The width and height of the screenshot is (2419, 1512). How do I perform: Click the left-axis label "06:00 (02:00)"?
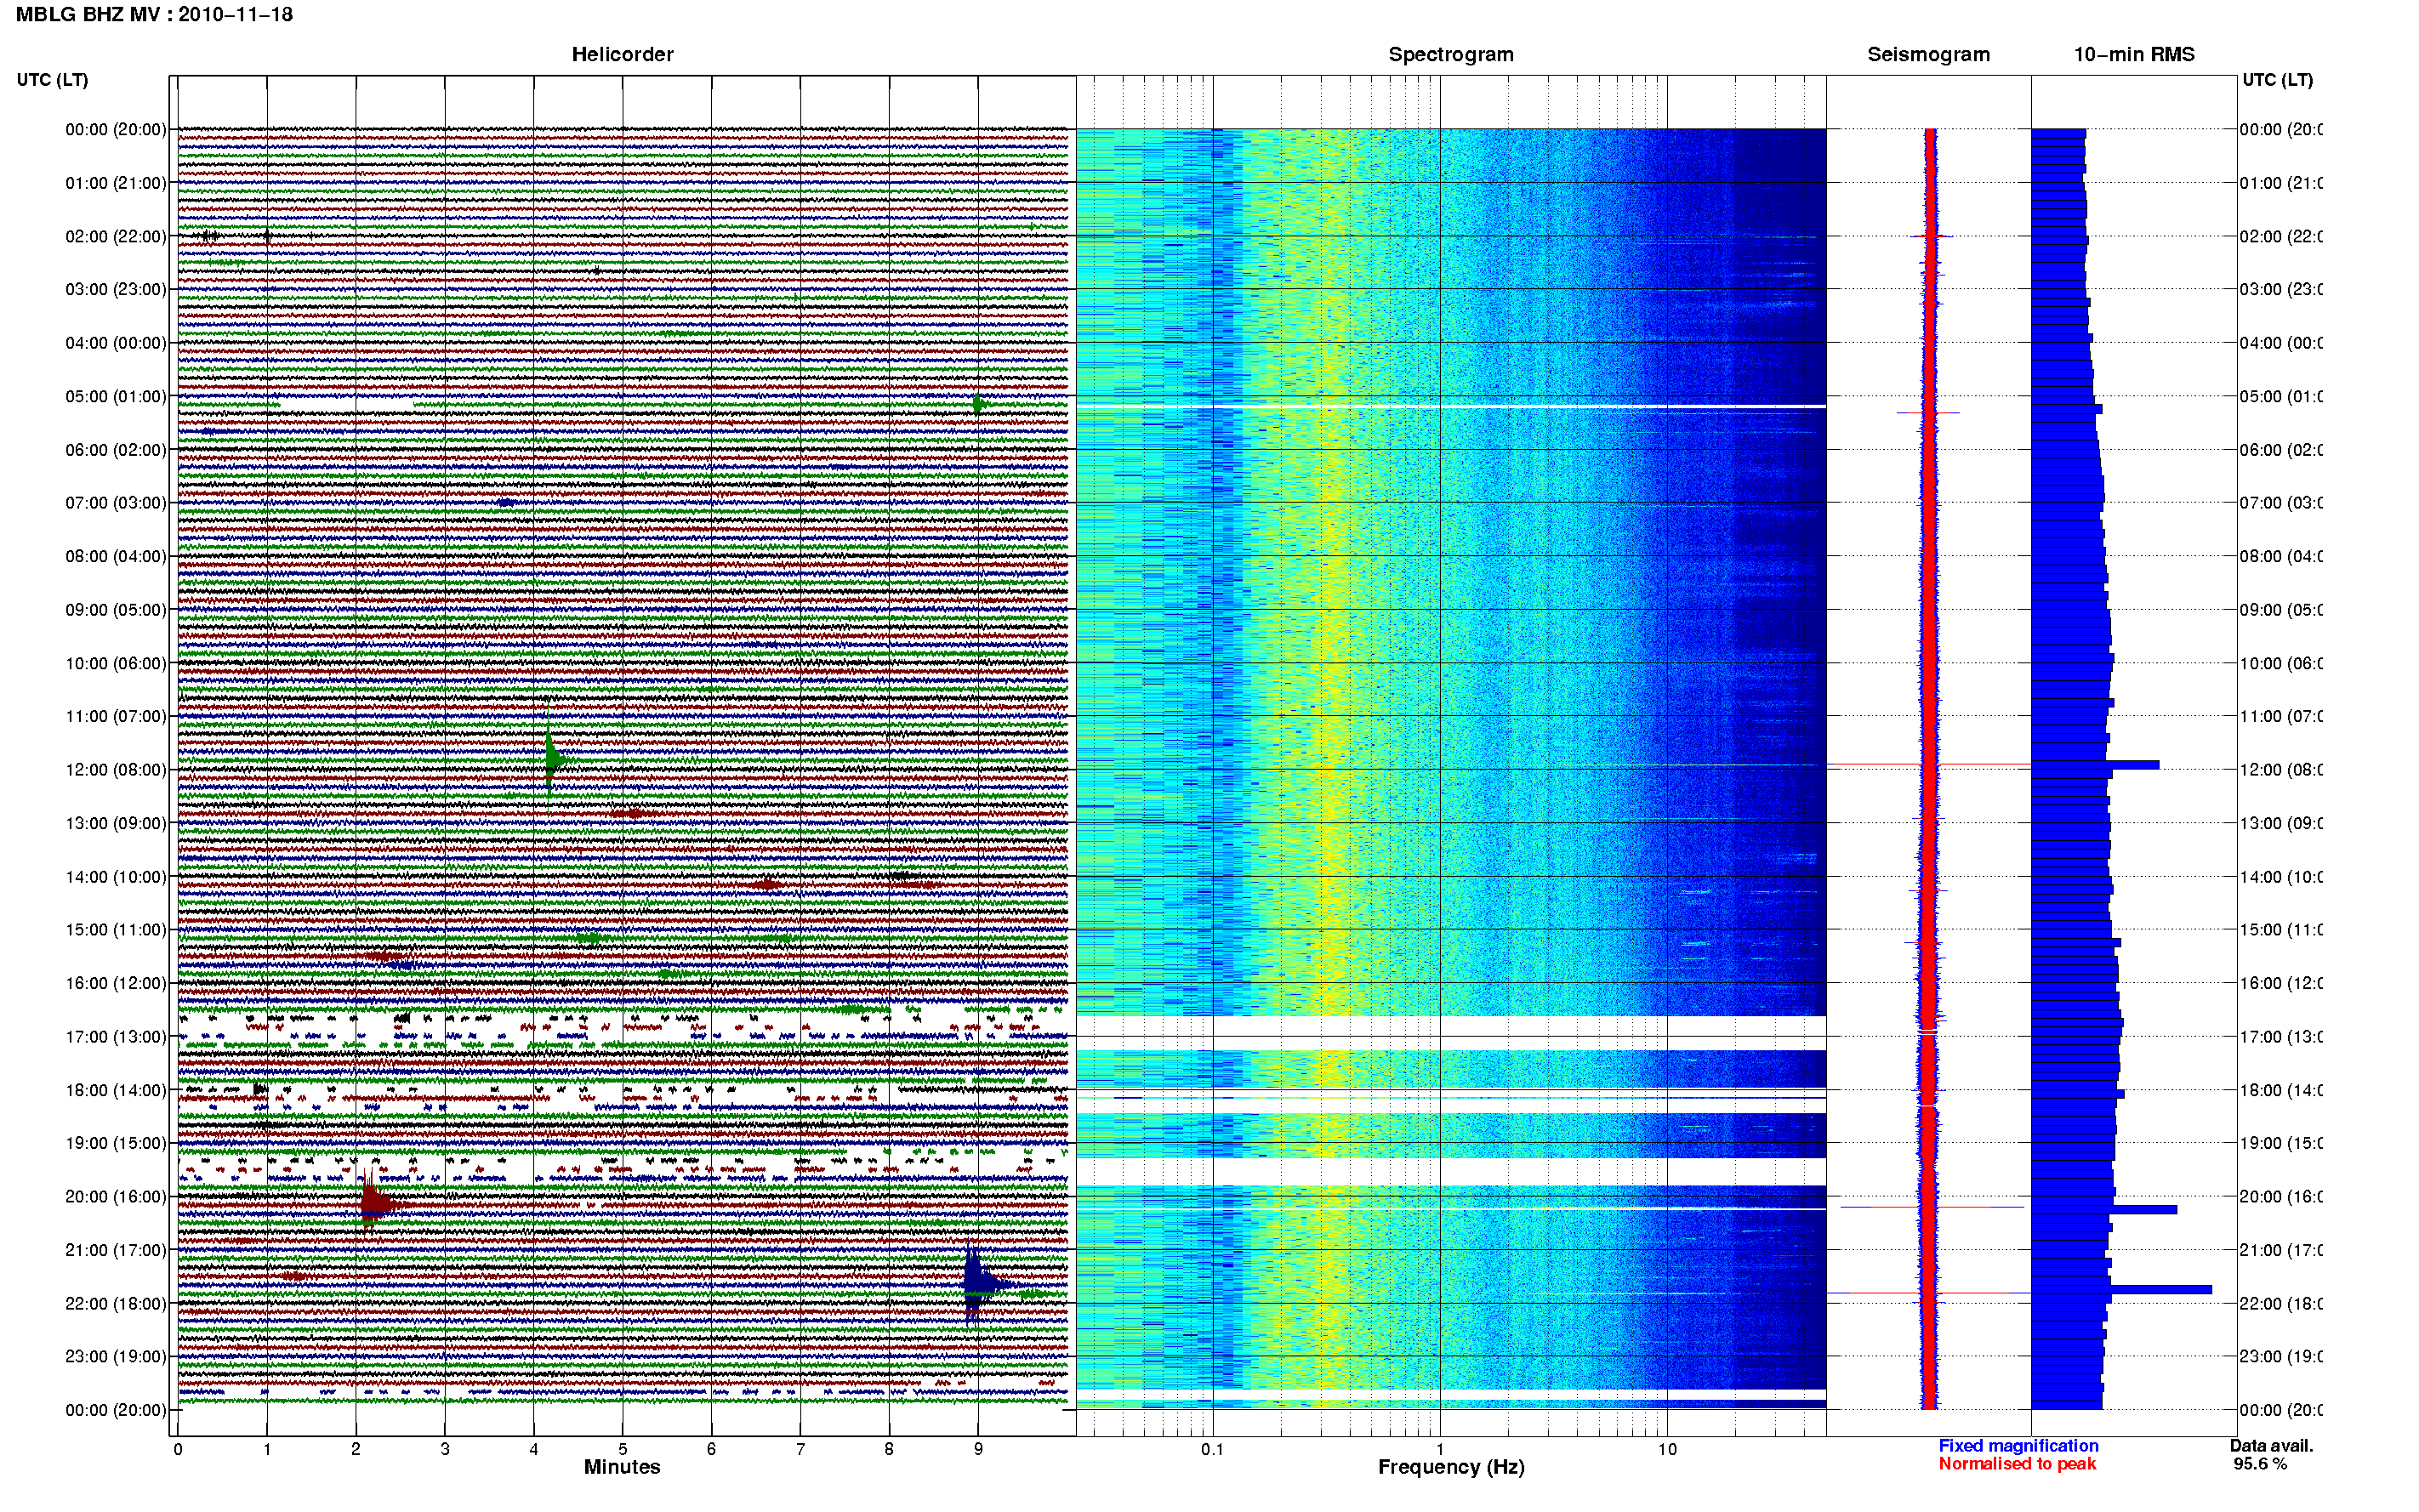click(x=116, y=450)
